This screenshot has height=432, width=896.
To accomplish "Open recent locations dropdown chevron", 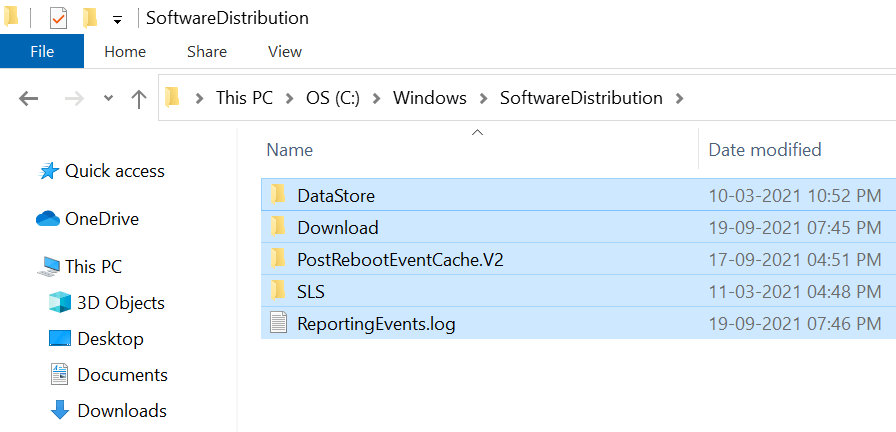I will pos(108,99).
